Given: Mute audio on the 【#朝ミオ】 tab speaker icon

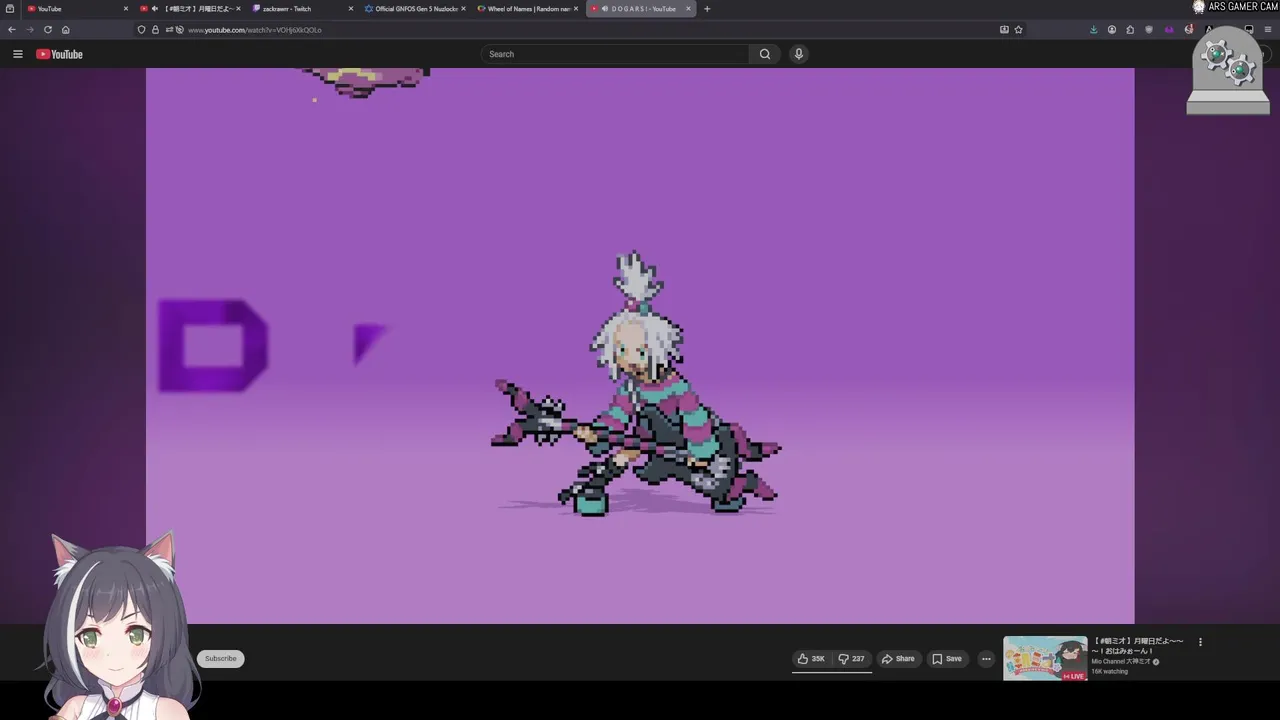Looking at the screenshot, I should [x=155, y=9].
